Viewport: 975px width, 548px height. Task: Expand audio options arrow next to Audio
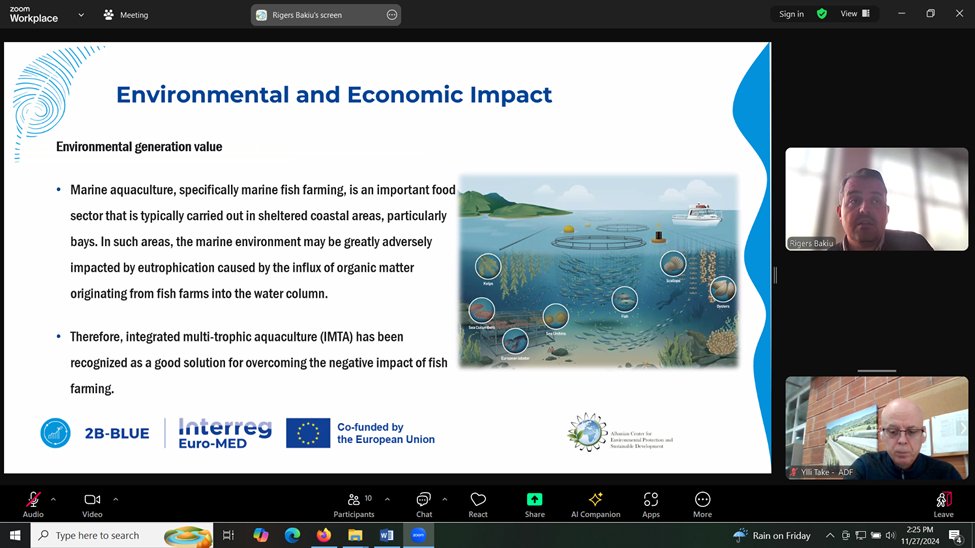click(53, 499)
